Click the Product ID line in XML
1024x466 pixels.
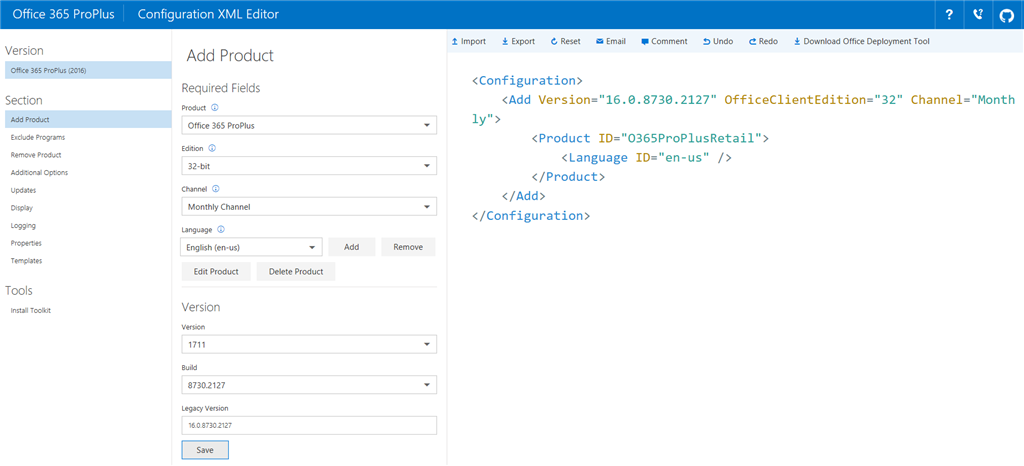(x=651, y=138)
